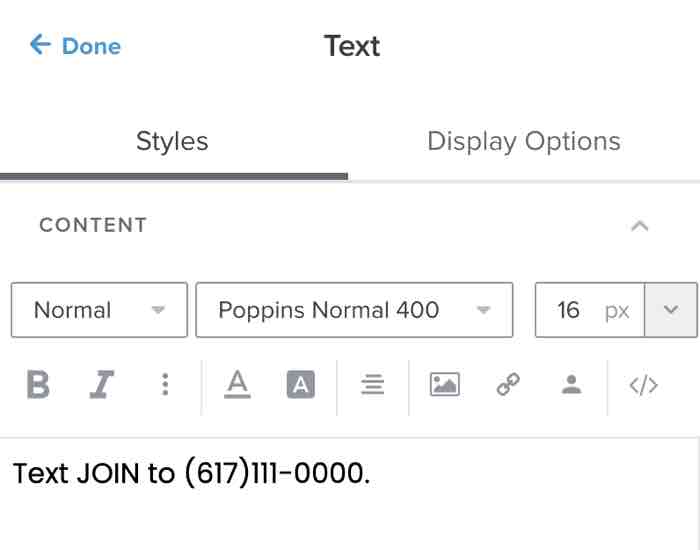
Task: Open the Normal paragraph style dropdown
Action: 99,310
